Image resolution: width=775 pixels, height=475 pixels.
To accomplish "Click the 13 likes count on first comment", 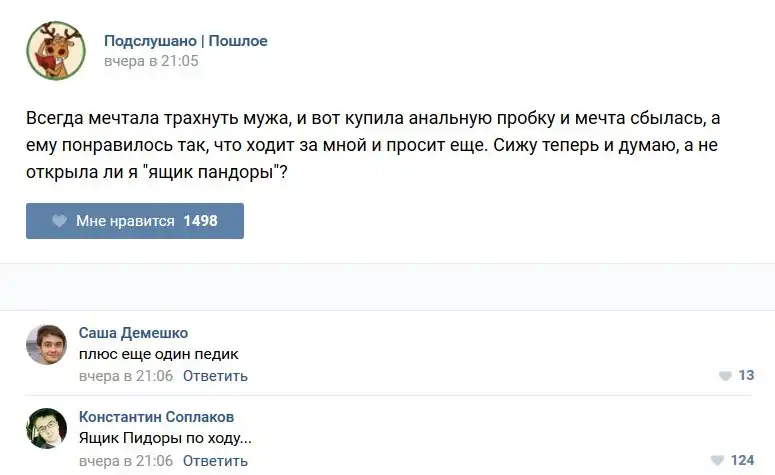I will 746,376.
